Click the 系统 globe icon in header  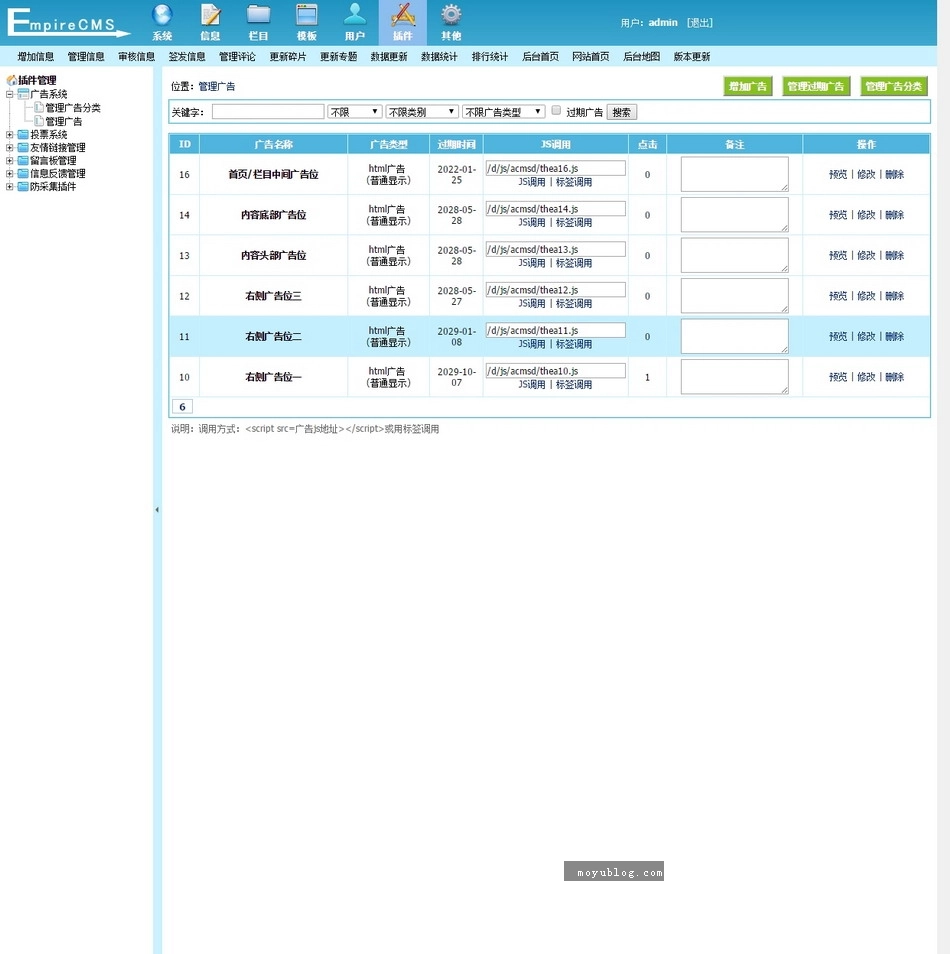tap(162, 15)
